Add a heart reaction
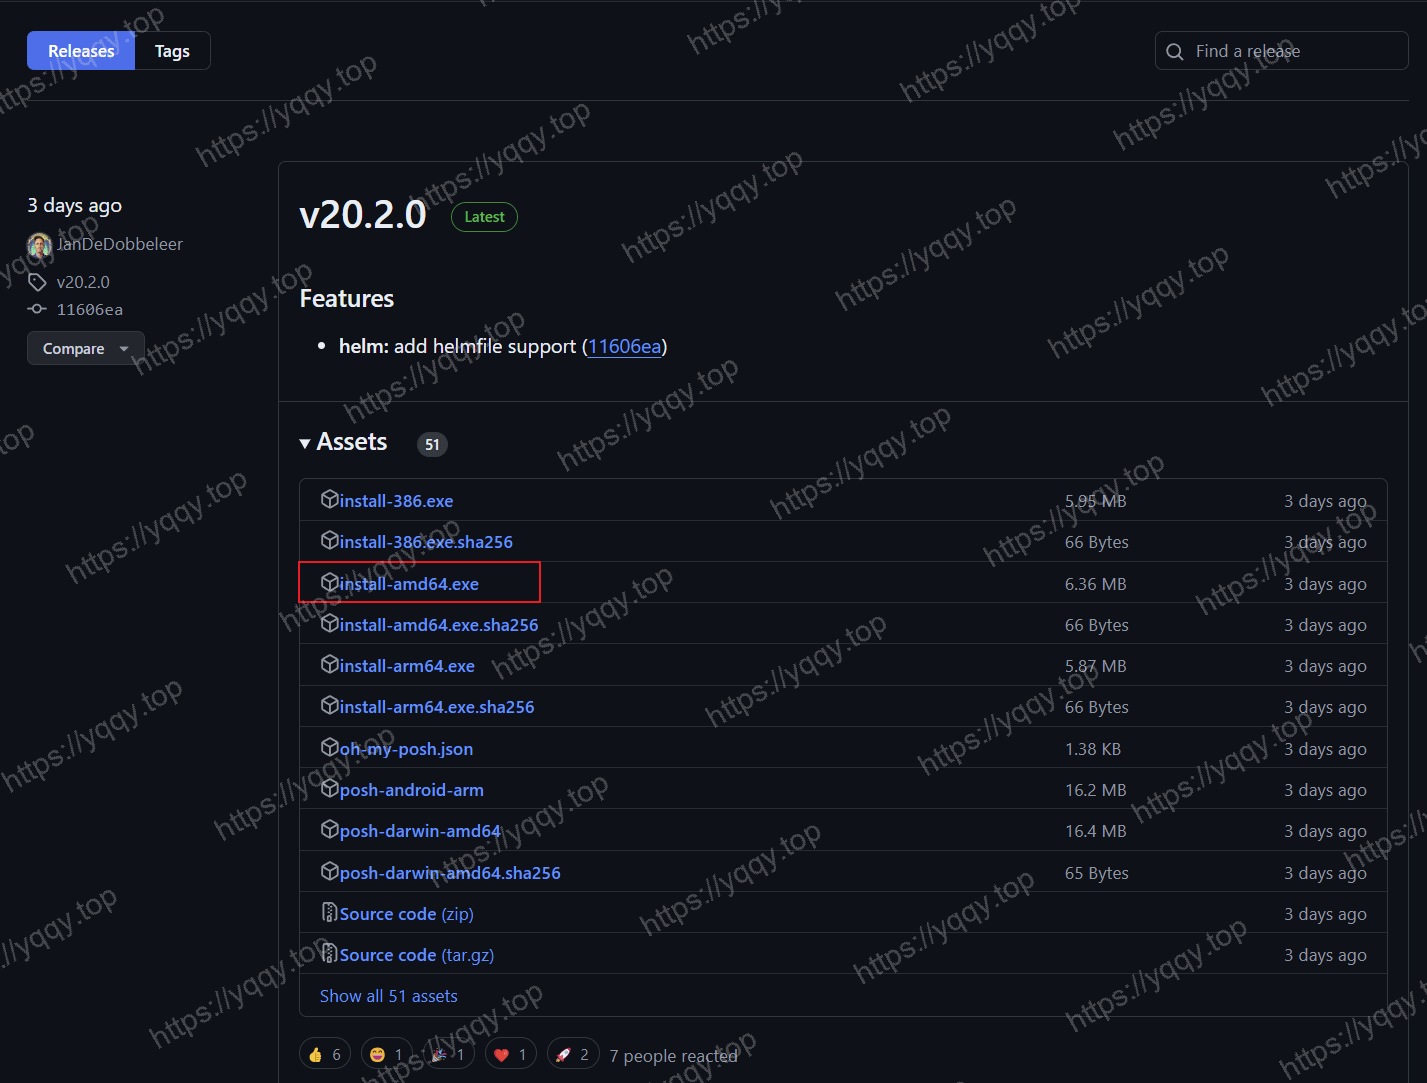Screen dimensions: 1427x1083 pyautogui.click(x=510, y=1054)
